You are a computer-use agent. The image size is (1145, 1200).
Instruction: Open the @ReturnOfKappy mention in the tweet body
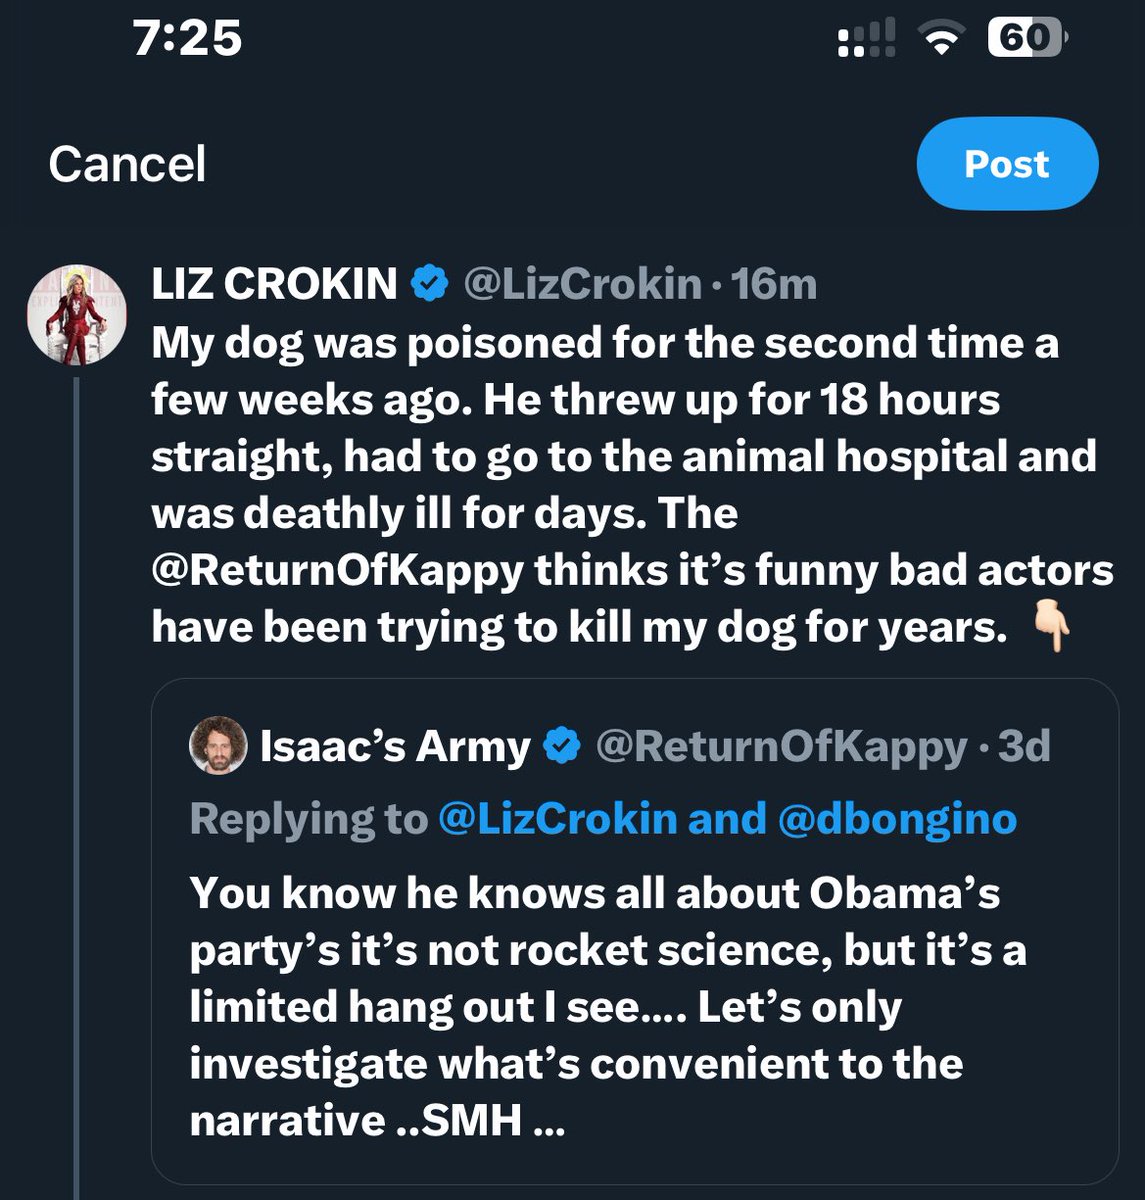[x=337, y=570]
